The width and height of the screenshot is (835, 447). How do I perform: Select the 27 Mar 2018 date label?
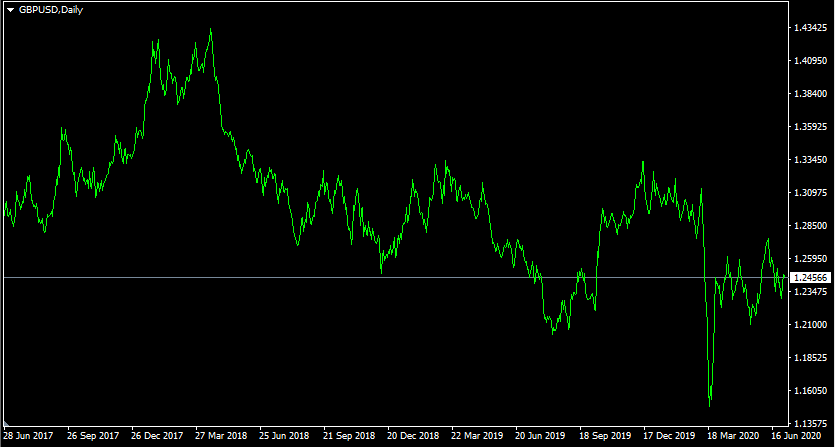point(221,436)
